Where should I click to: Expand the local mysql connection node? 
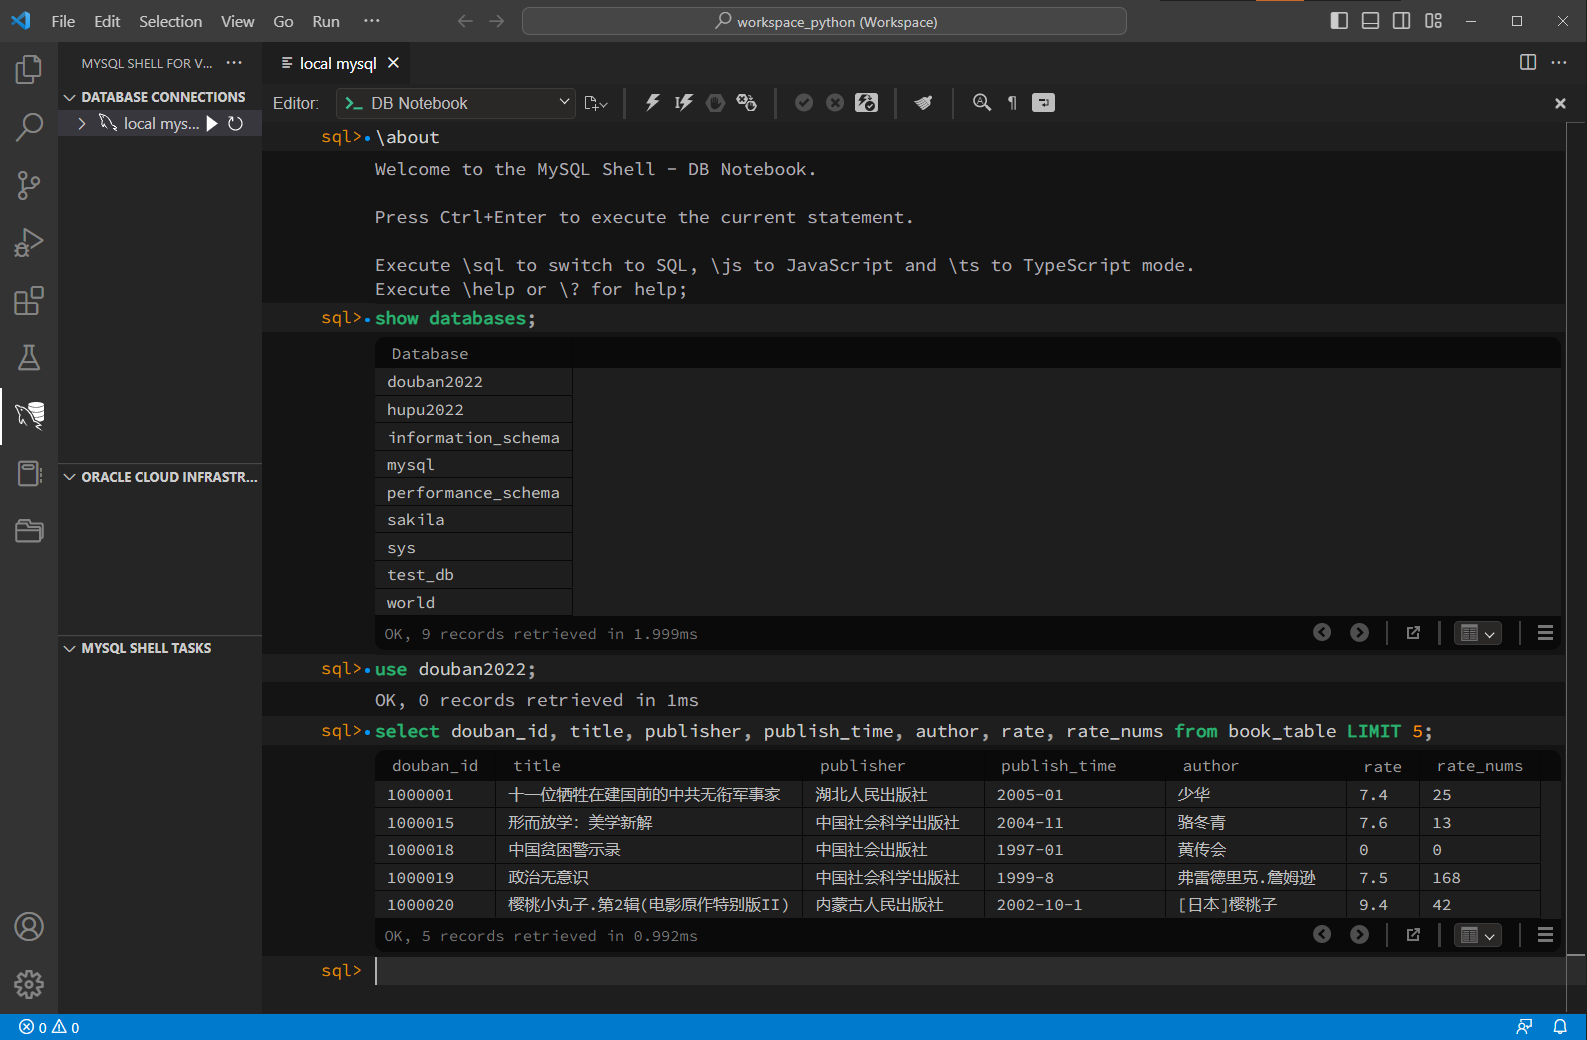point(81,123)
